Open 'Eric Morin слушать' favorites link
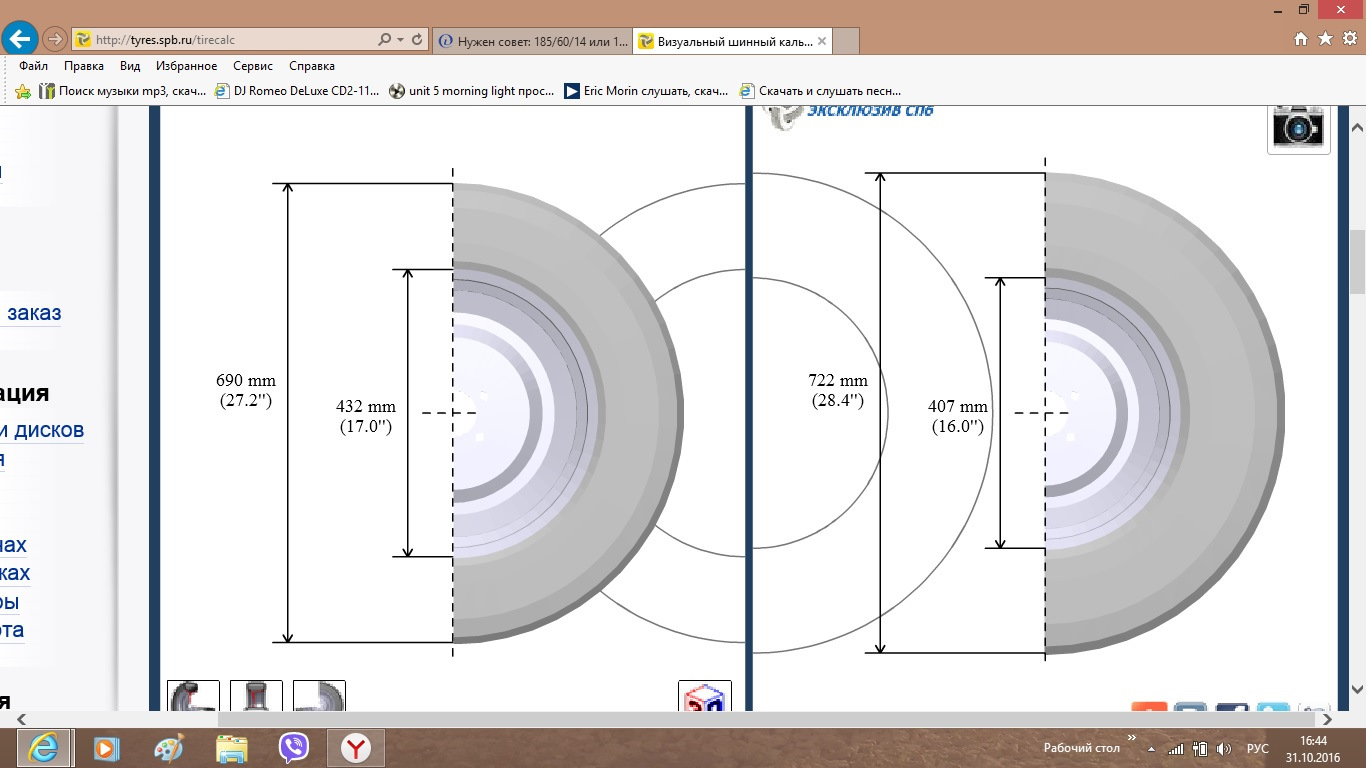 pyautogui.click(x=646, y=91)
